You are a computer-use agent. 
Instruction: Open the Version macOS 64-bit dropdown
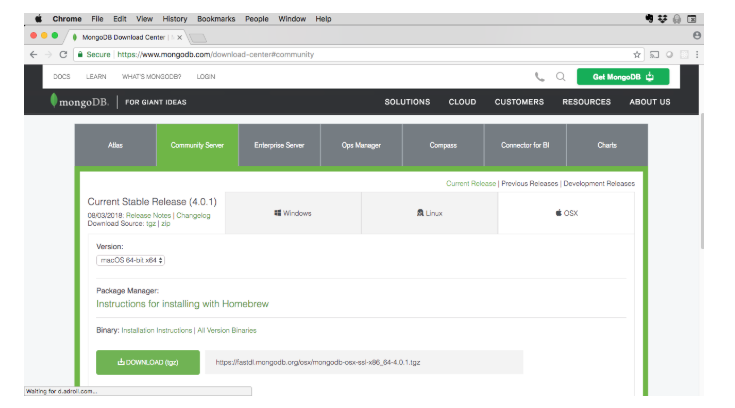point(131,260)
